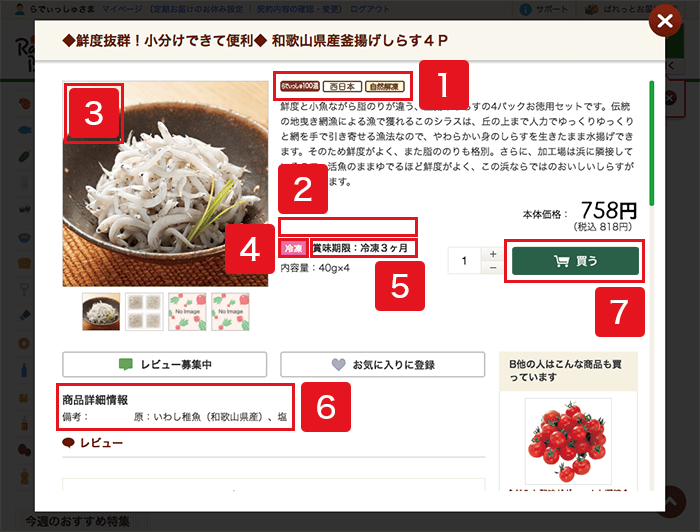
Task: Open the マイページ link
Action: point(122,9)
